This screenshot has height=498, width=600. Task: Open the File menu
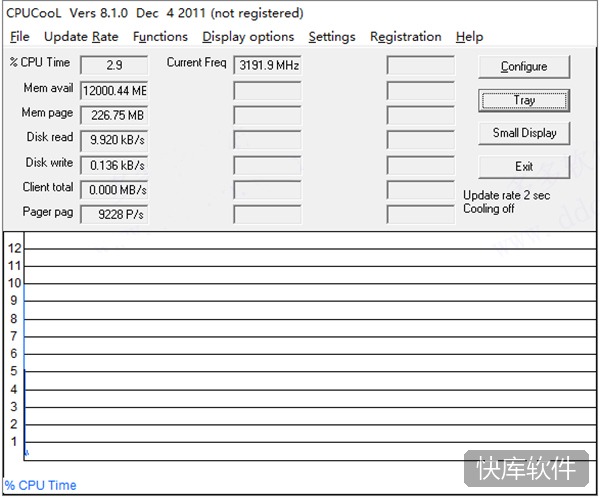pyautogui.click(x=20, y=37)
